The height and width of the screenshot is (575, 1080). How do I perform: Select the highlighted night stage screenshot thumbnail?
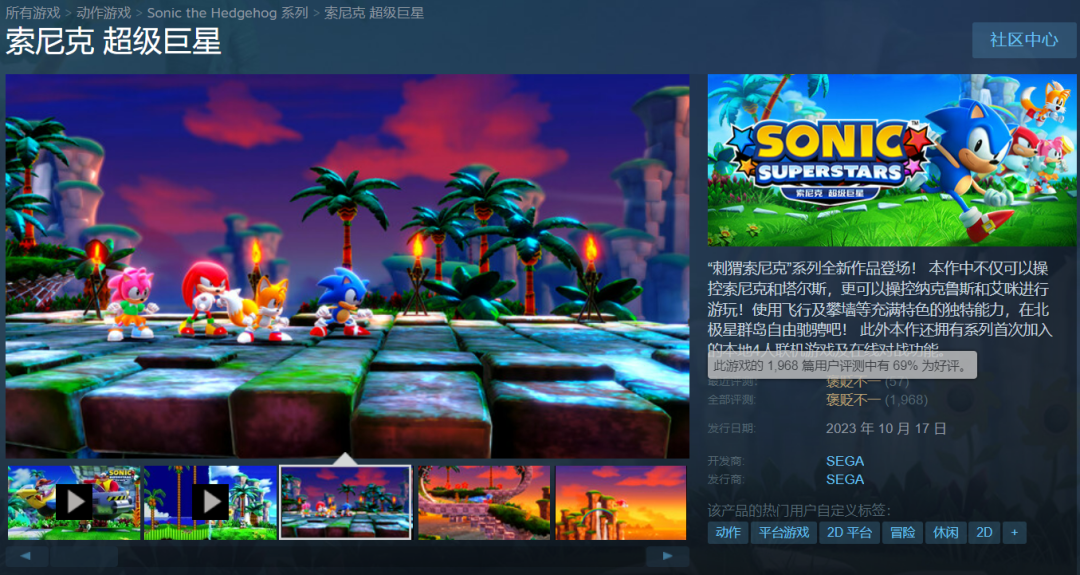pyautogui.click(x=346, y=503)
